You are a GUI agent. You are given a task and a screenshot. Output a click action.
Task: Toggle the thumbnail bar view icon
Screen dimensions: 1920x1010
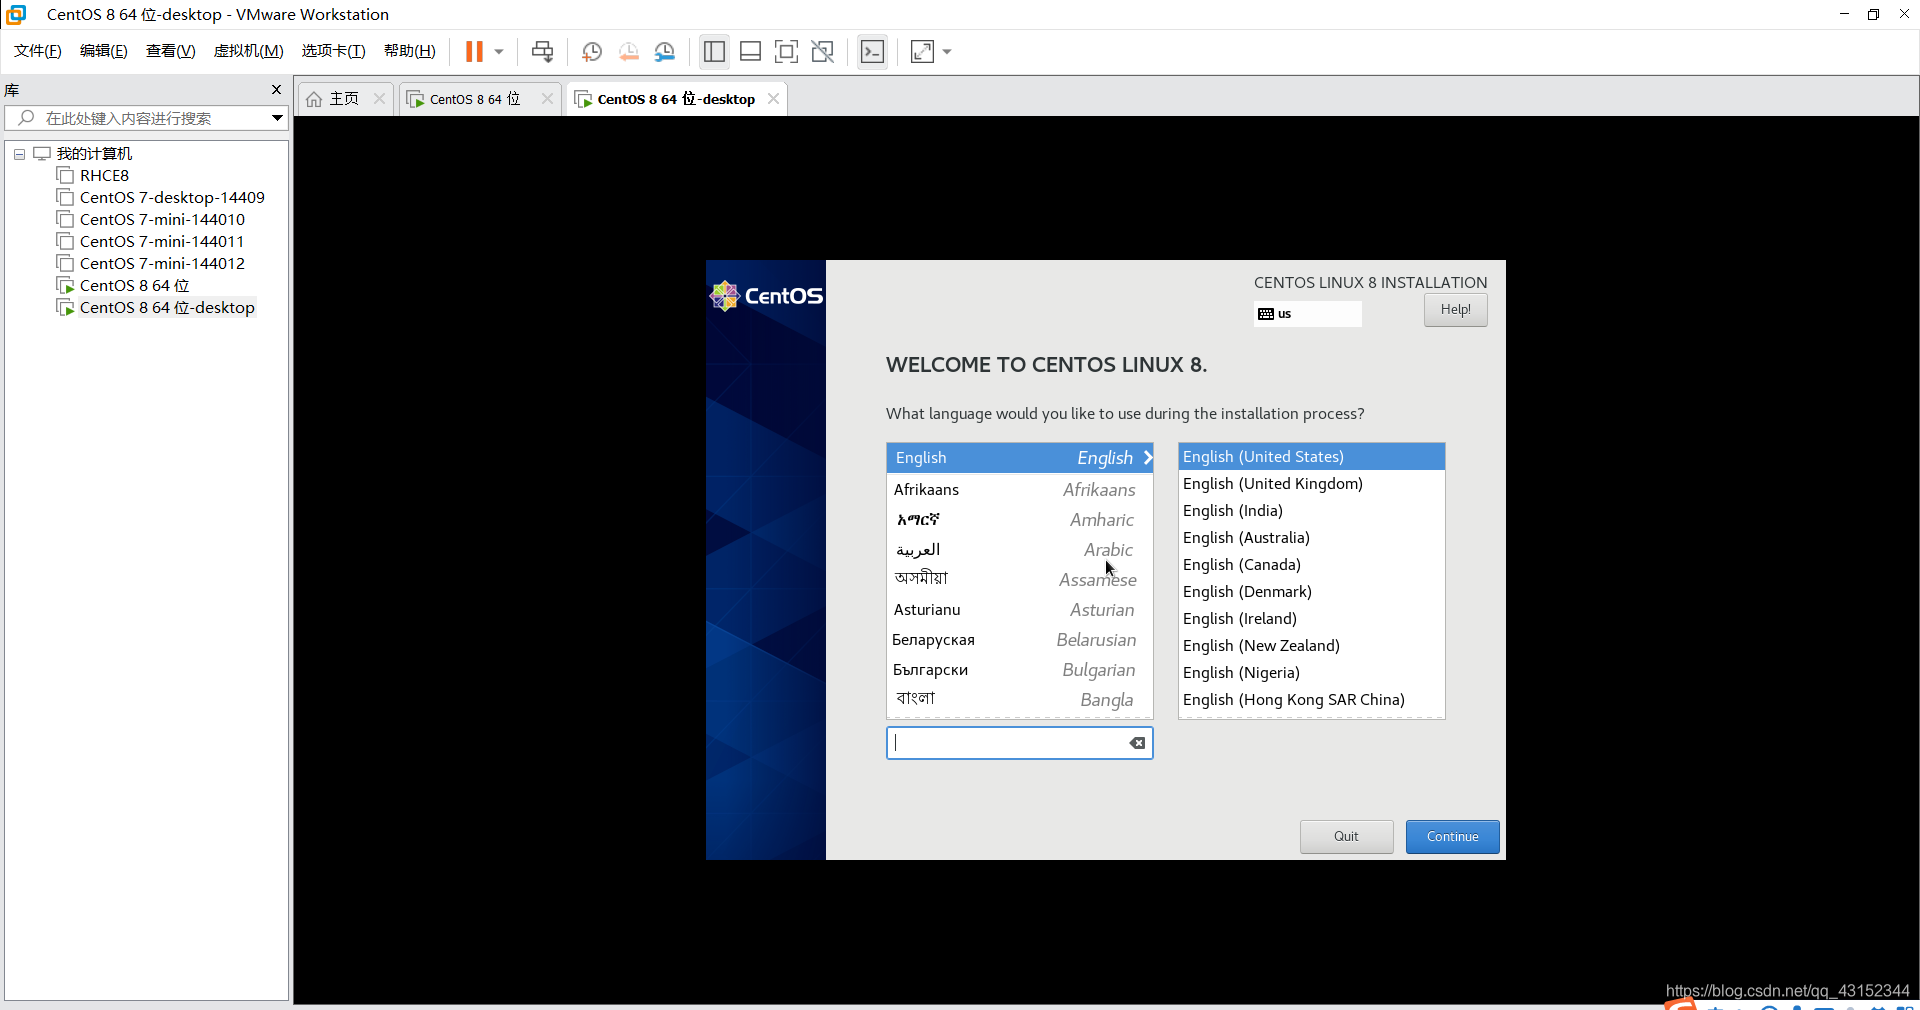[750, 51]
